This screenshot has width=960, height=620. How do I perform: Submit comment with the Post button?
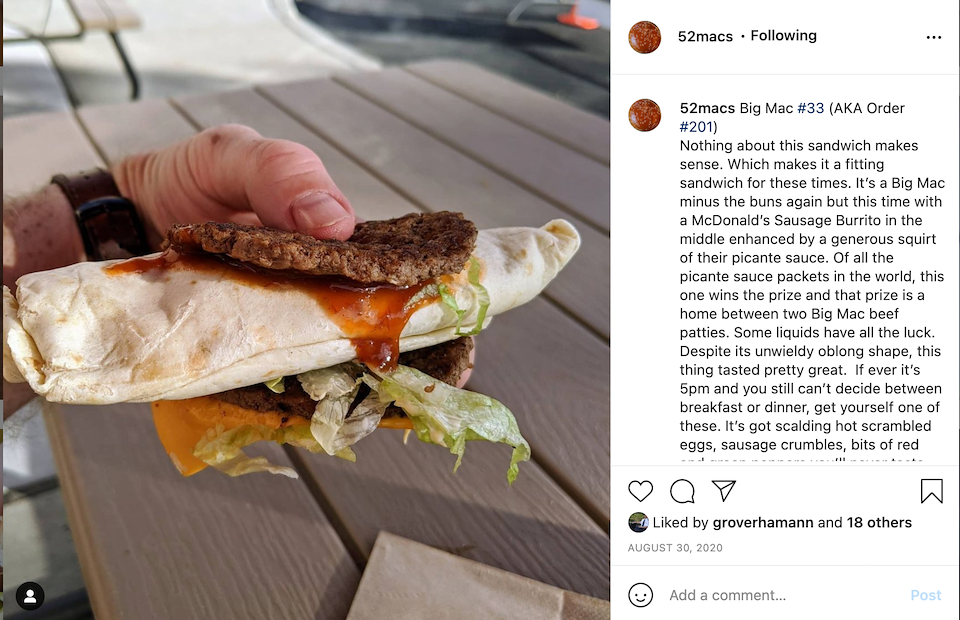coord(926,595)
